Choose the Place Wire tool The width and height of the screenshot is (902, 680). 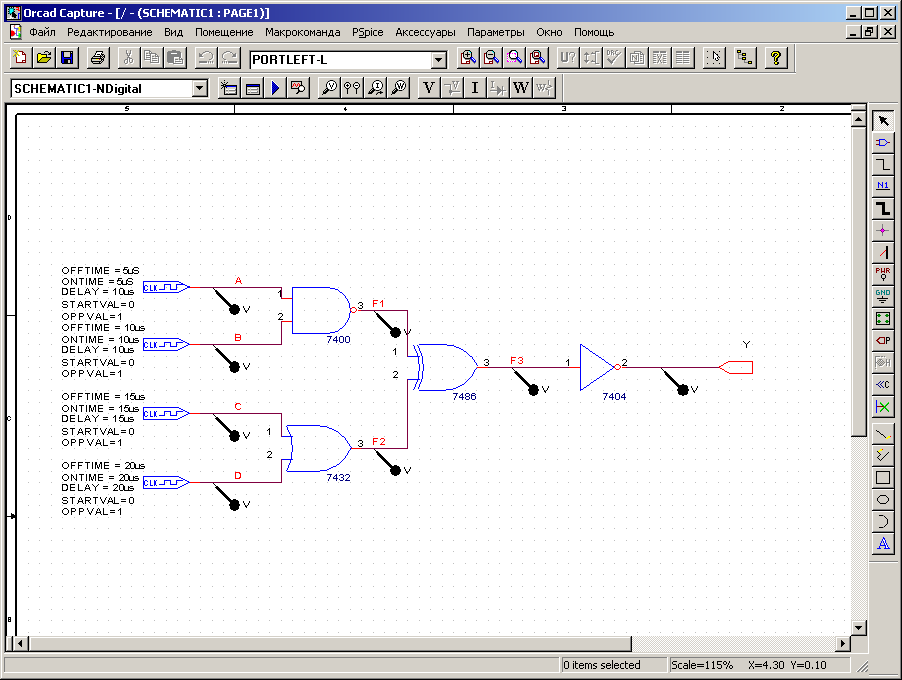(882, 165)
